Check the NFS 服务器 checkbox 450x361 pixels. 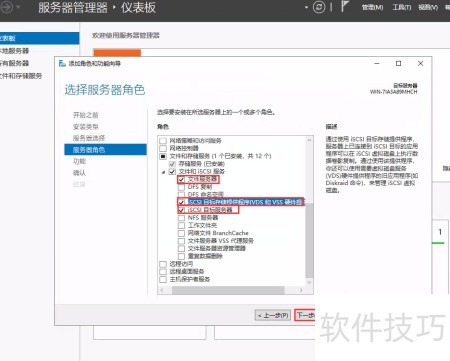pos(181,218)
